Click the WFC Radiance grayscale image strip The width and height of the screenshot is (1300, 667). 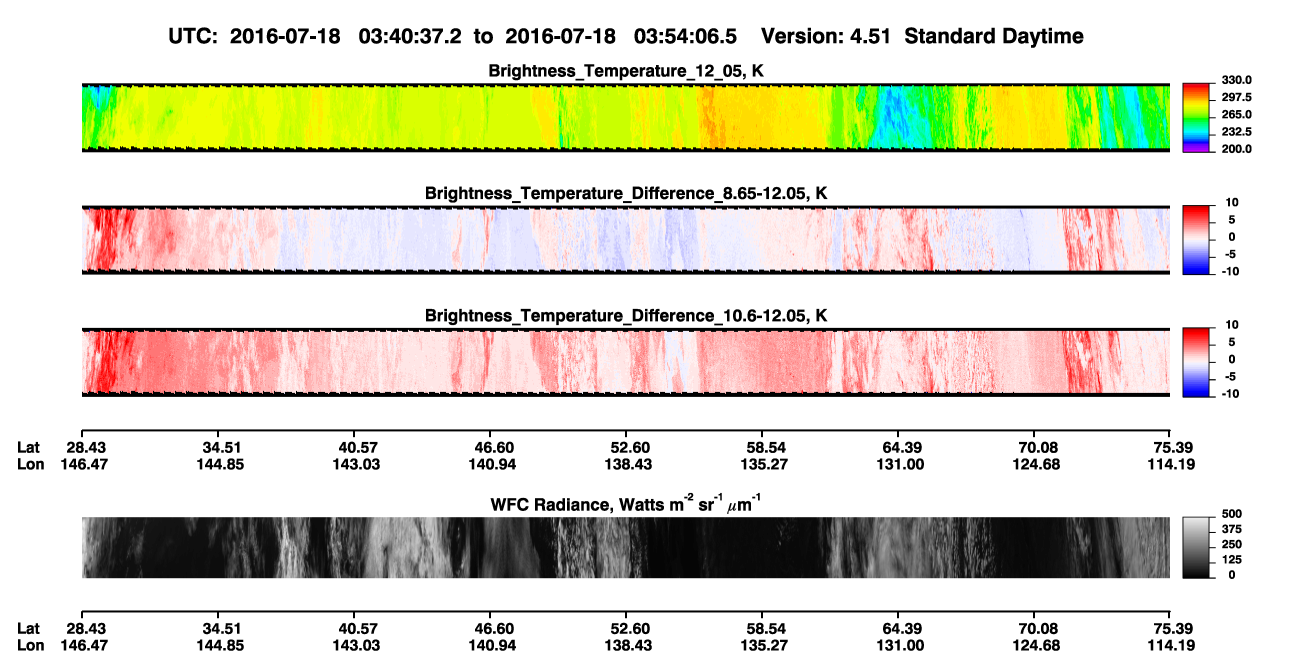(x=626, y=547)
